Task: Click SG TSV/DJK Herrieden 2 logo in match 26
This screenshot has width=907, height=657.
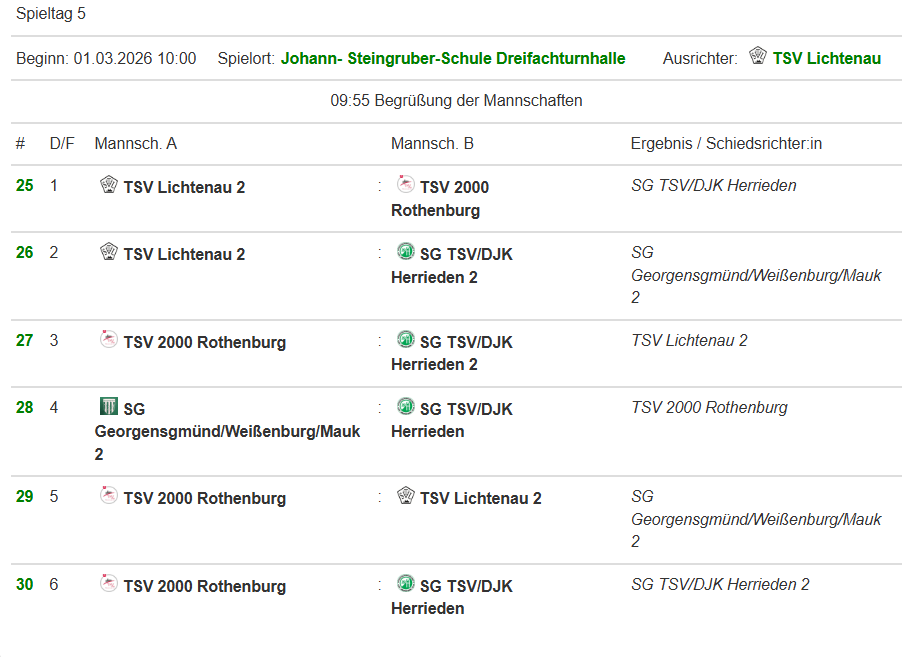Action: (x=406, y=252)
